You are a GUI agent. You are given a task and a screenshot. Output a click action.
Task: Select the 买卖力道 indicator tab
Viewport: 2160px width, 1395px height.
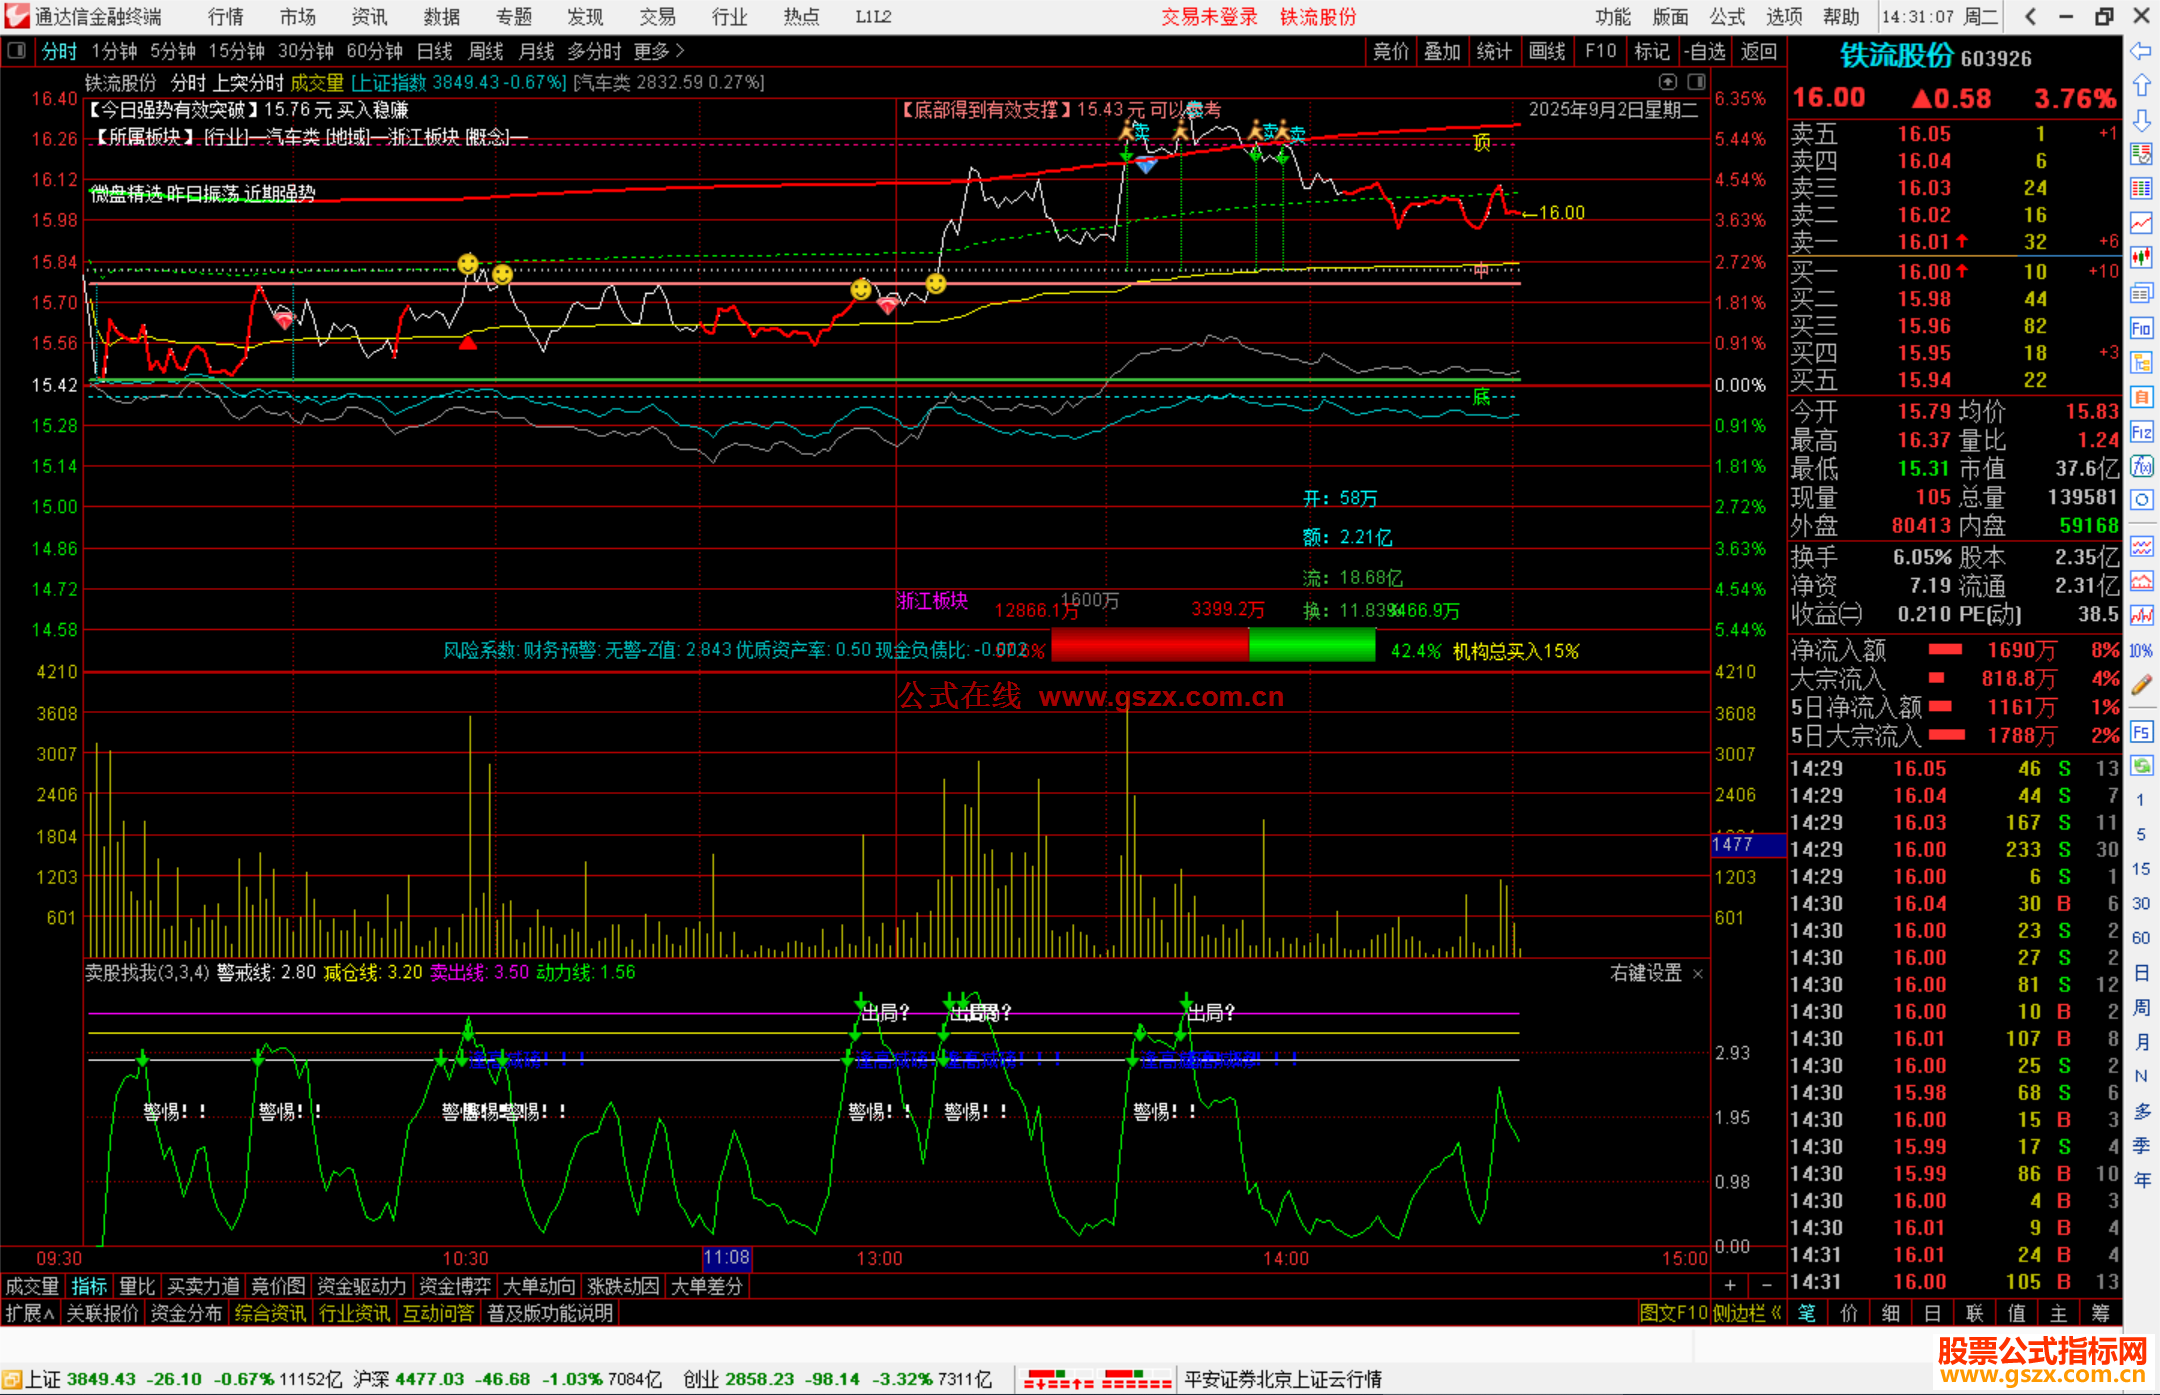coord(204,1286)
